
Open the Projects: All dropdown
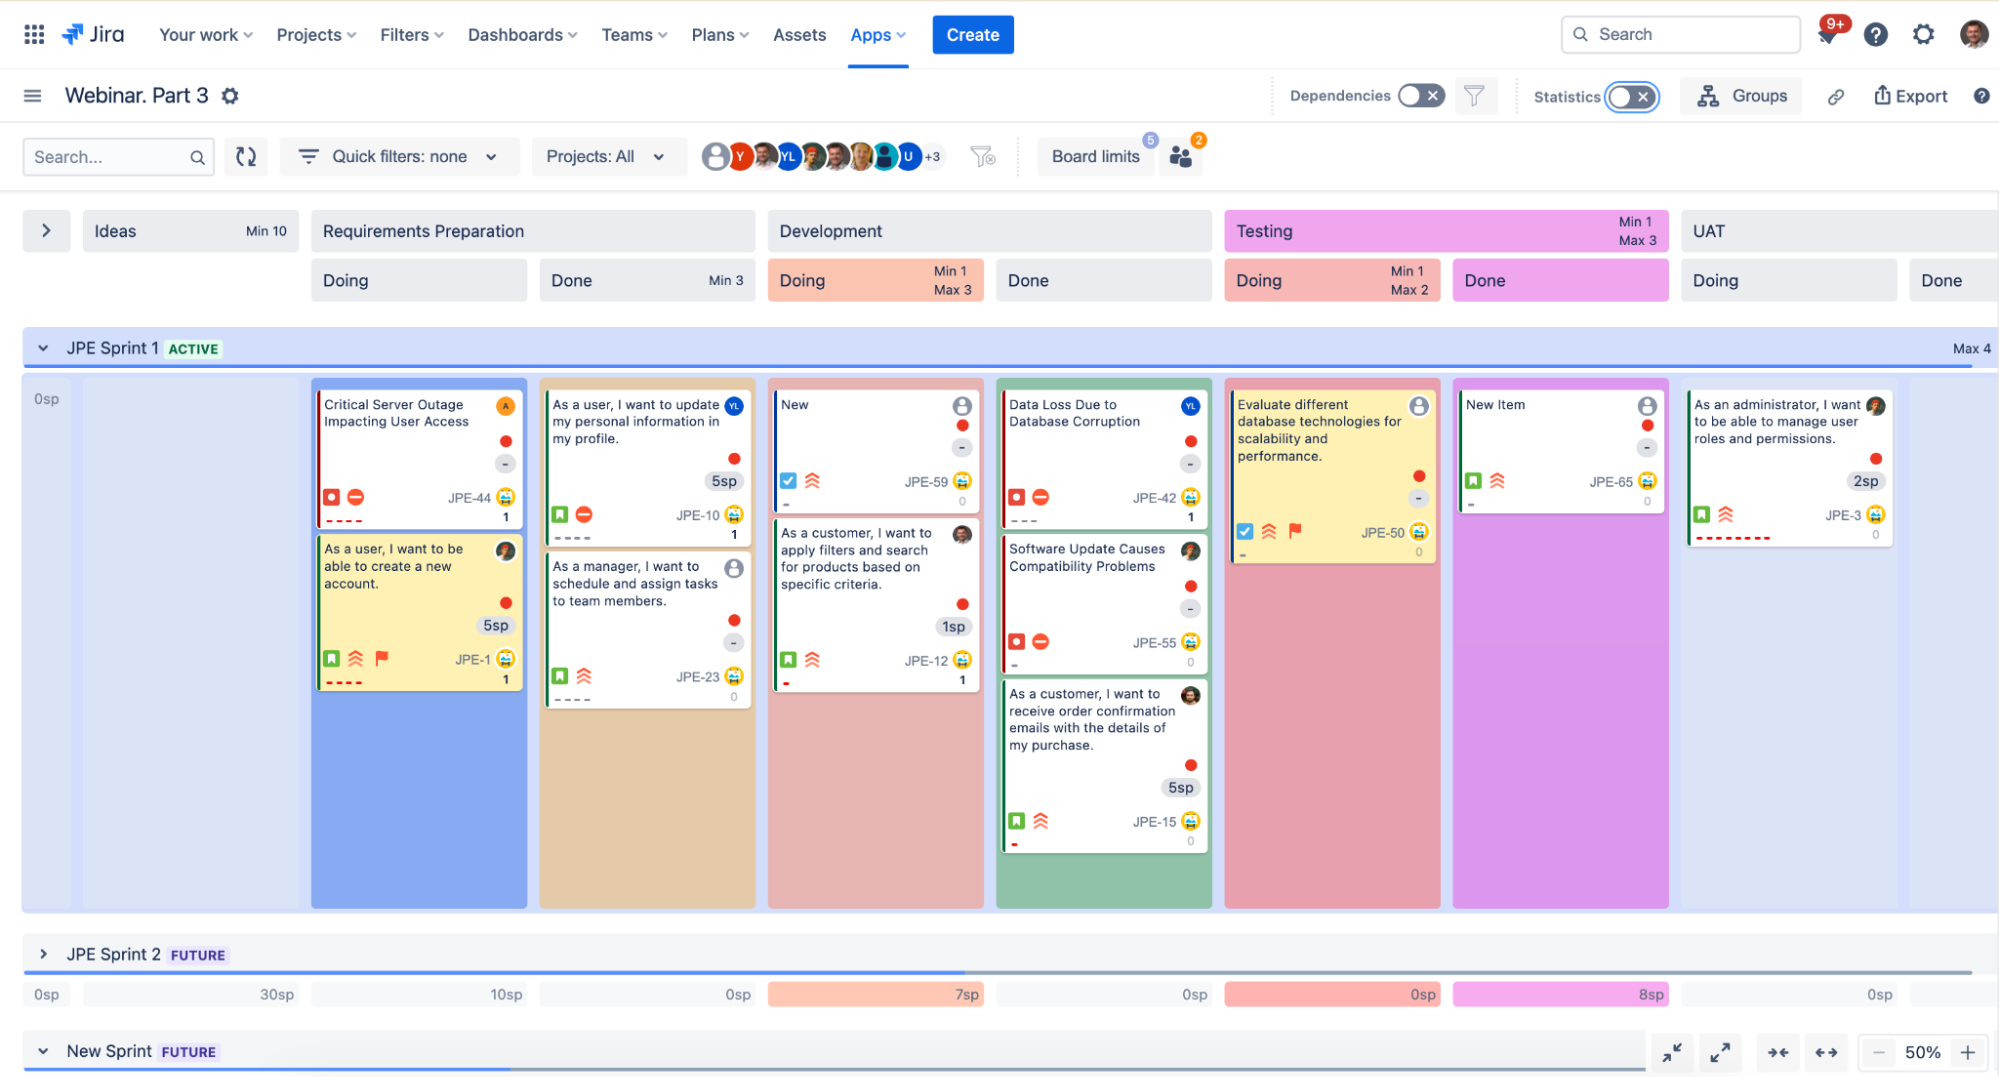pos(606,157)
